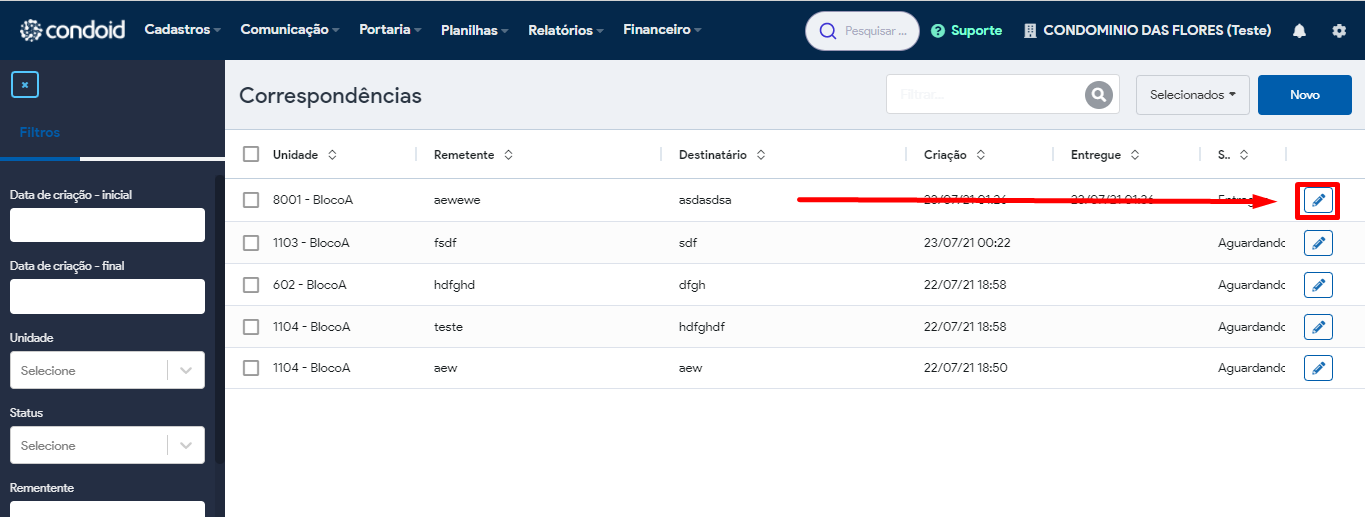Select checkbox for teste sender row
Viewport: 1365px width, 517px height.
[251, 326]
